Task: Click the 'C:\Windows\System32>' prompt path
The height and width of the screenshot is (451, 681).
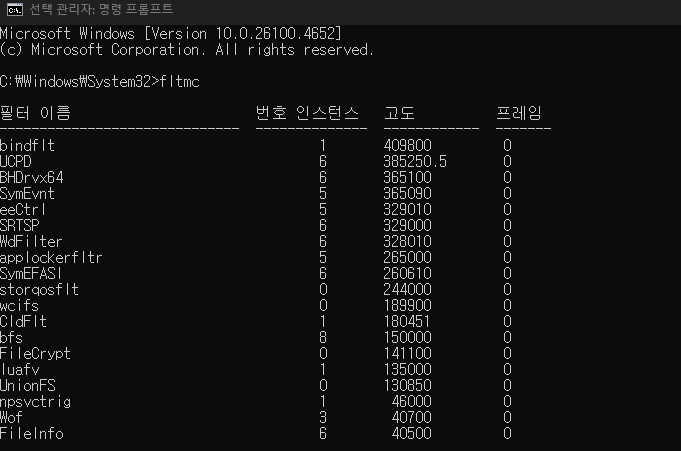Action: 79,81
